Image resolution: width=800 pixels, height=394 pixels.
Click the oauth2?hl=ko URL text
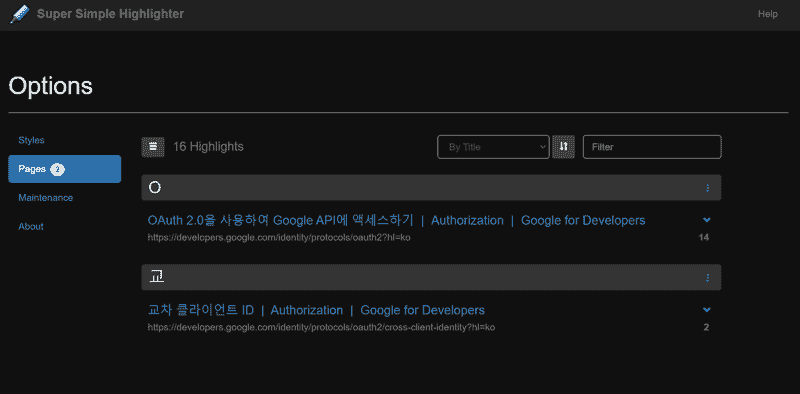[x=279, y=238]
